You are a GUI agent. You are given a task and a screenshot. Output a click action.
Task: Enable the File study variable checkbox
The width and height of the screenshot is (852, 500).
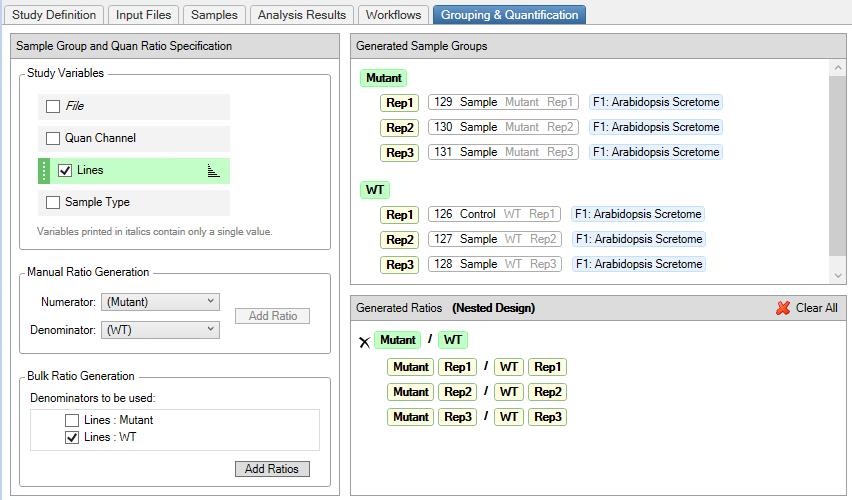point(53,106)
